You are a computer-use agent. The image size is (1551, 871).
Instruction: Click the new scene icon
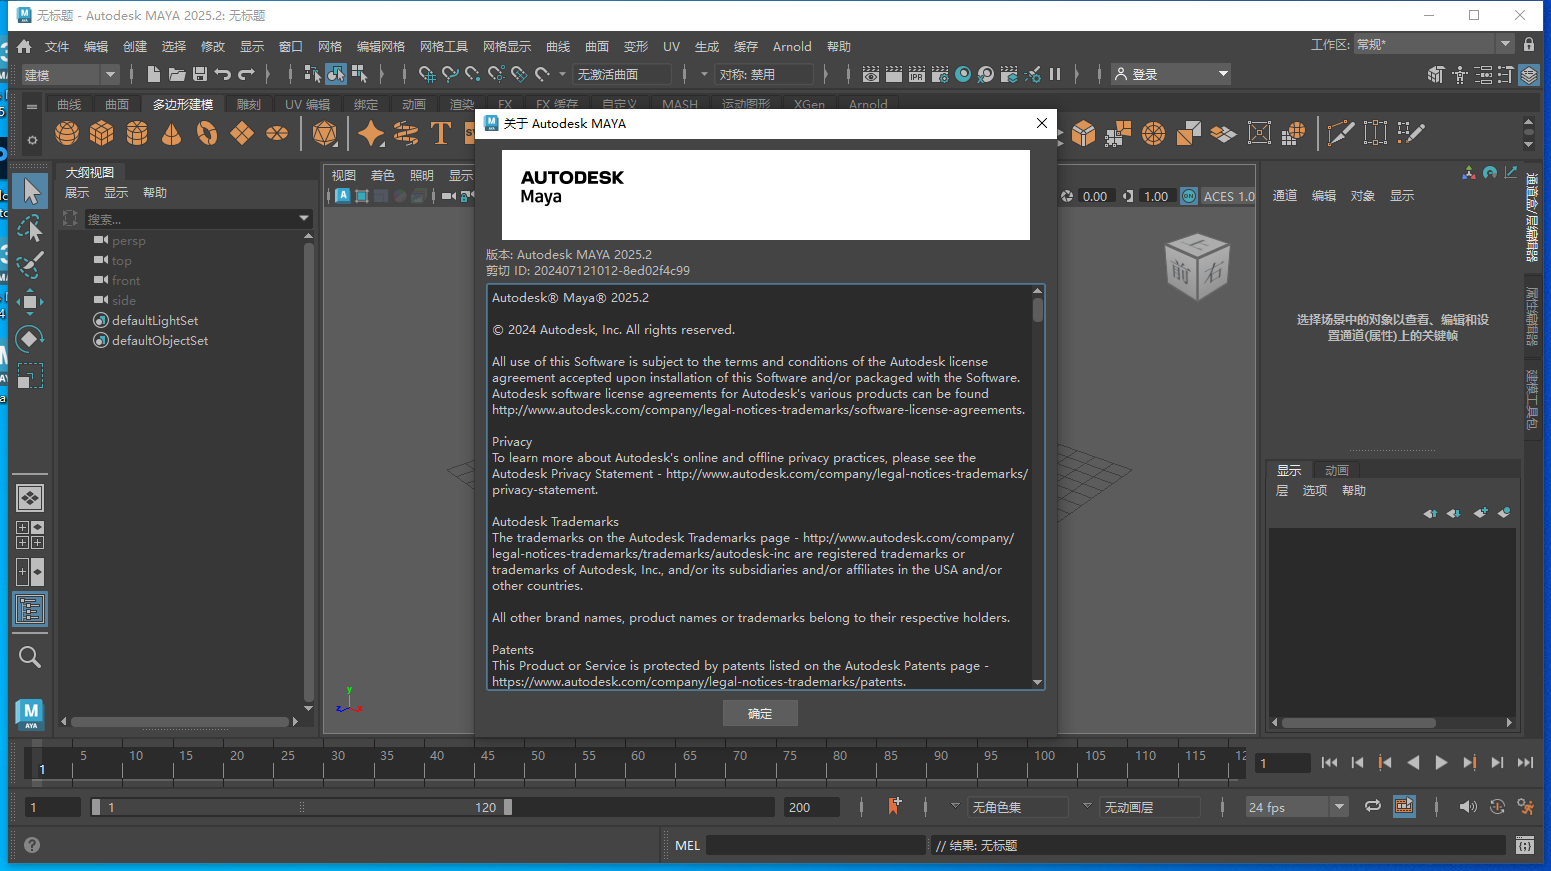tap(153, 74)
